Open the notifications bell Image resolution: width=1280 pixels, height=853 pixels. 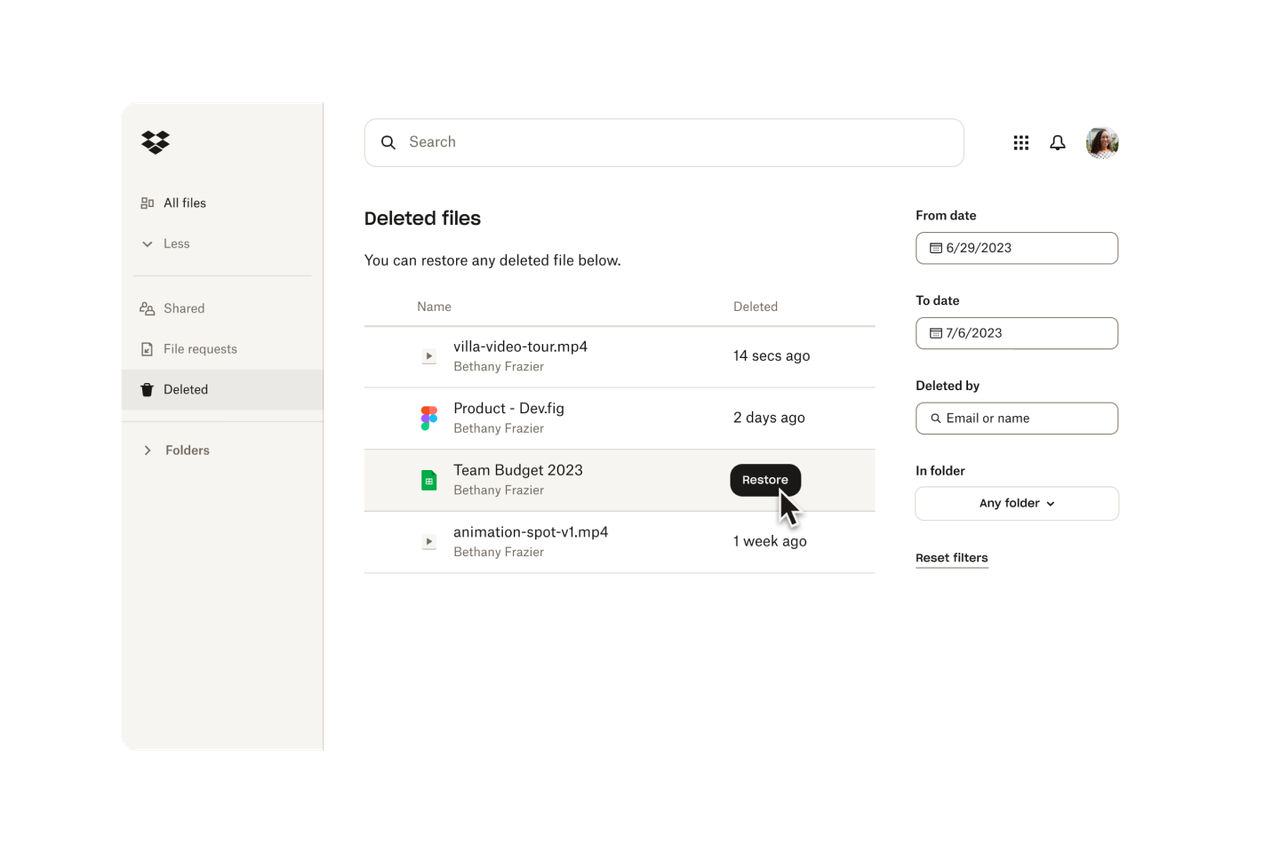coord(1057,142)
